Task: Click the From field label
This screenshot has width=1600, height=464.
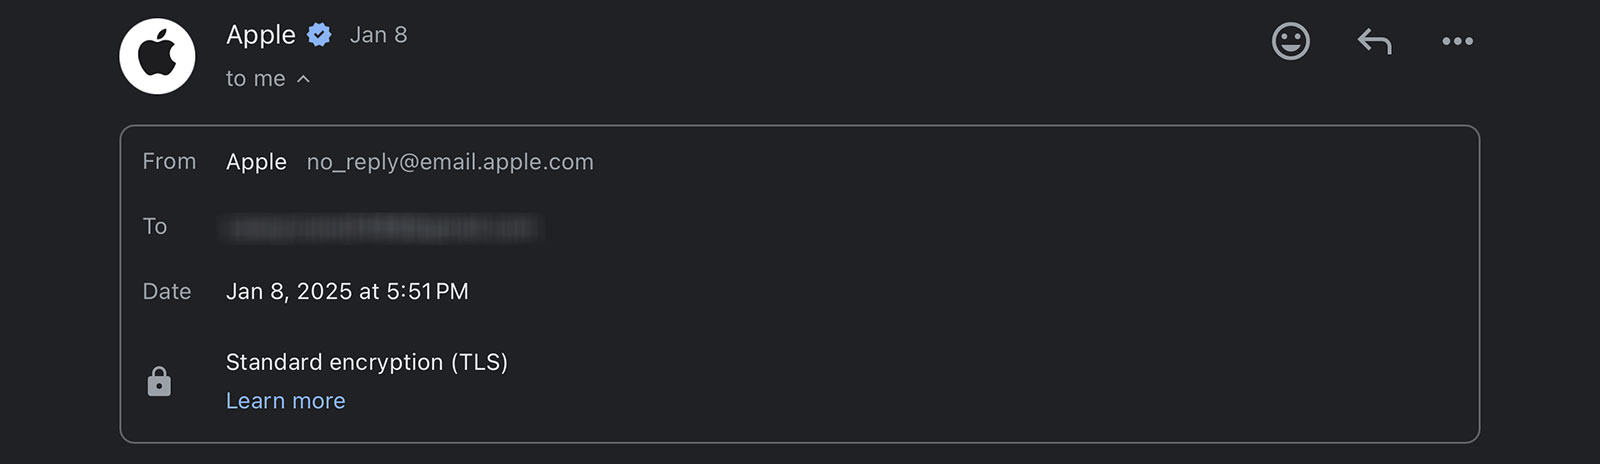Action: [169, 162]
